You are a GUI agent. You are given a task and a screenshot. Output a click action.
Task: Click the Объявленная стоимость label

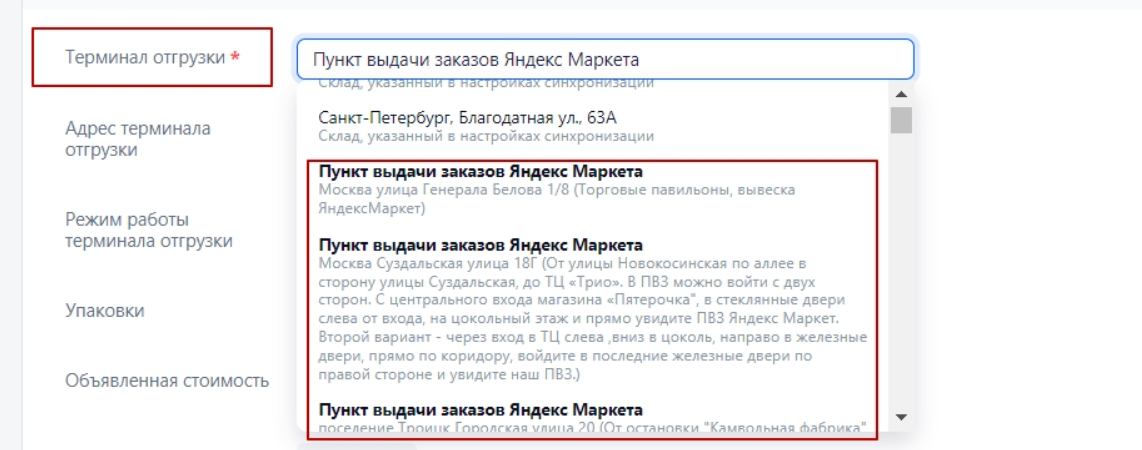pos(168,380)
